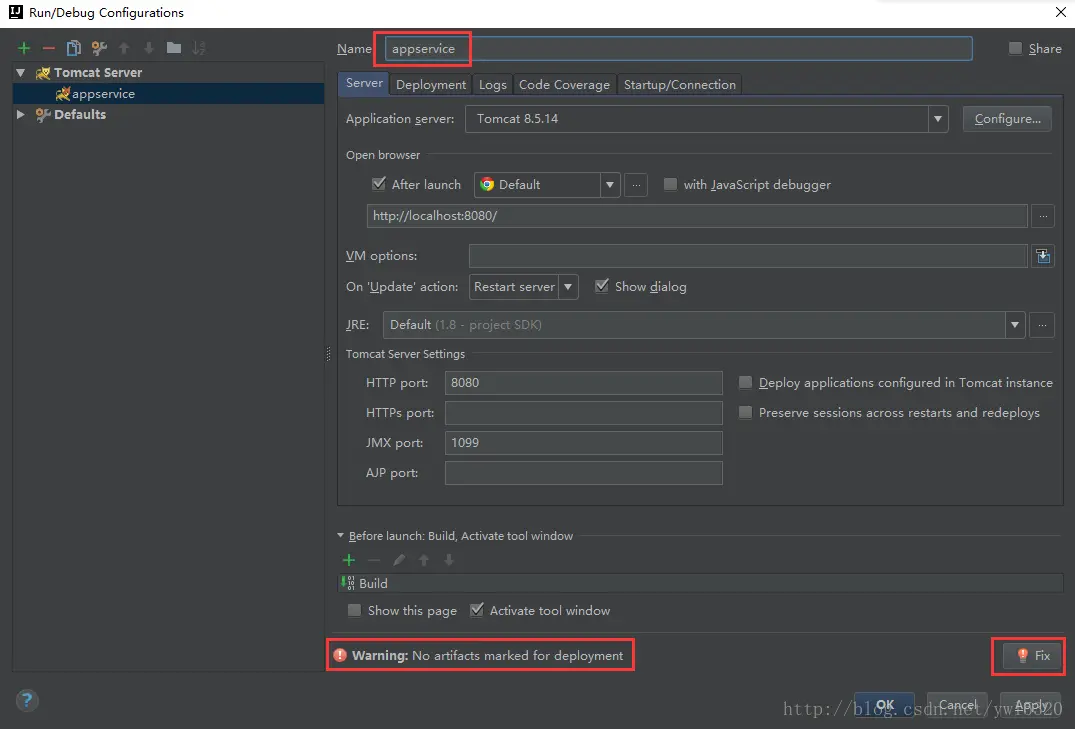
Task: Click the Configure... button
Action: click(1007, 119)
